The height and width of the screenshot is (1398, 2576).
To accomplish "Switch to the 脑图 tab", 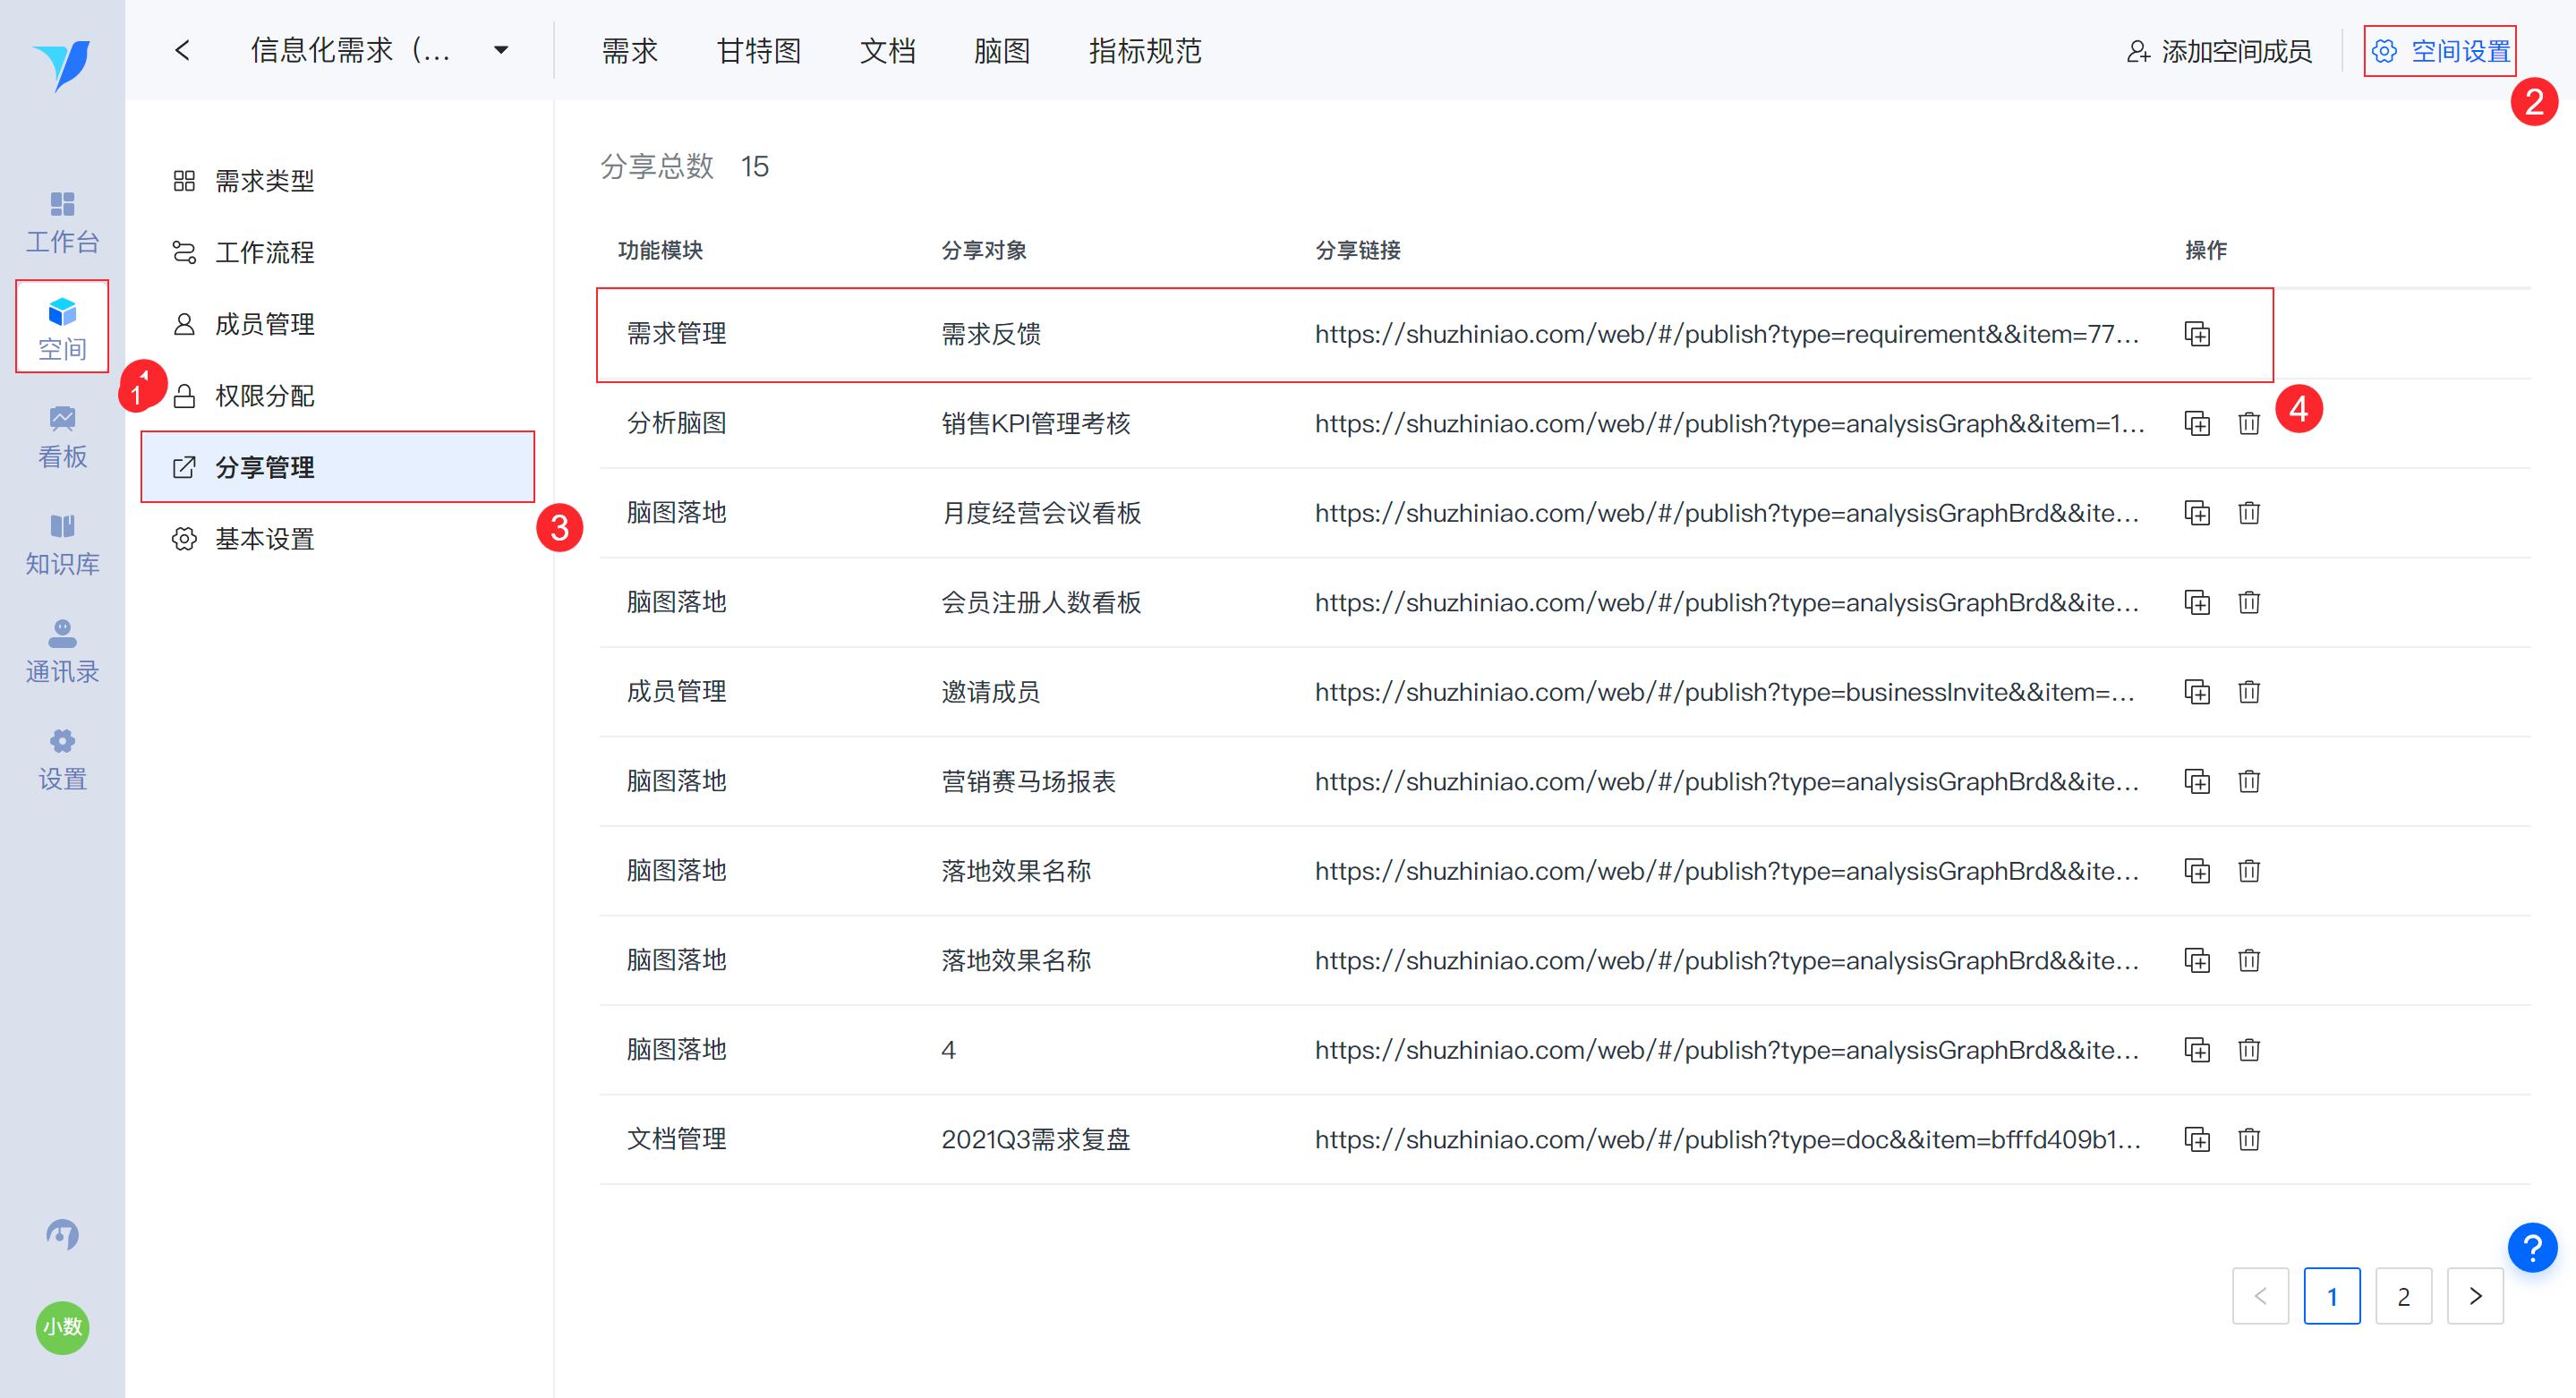I will click(x=1001, y=51).
